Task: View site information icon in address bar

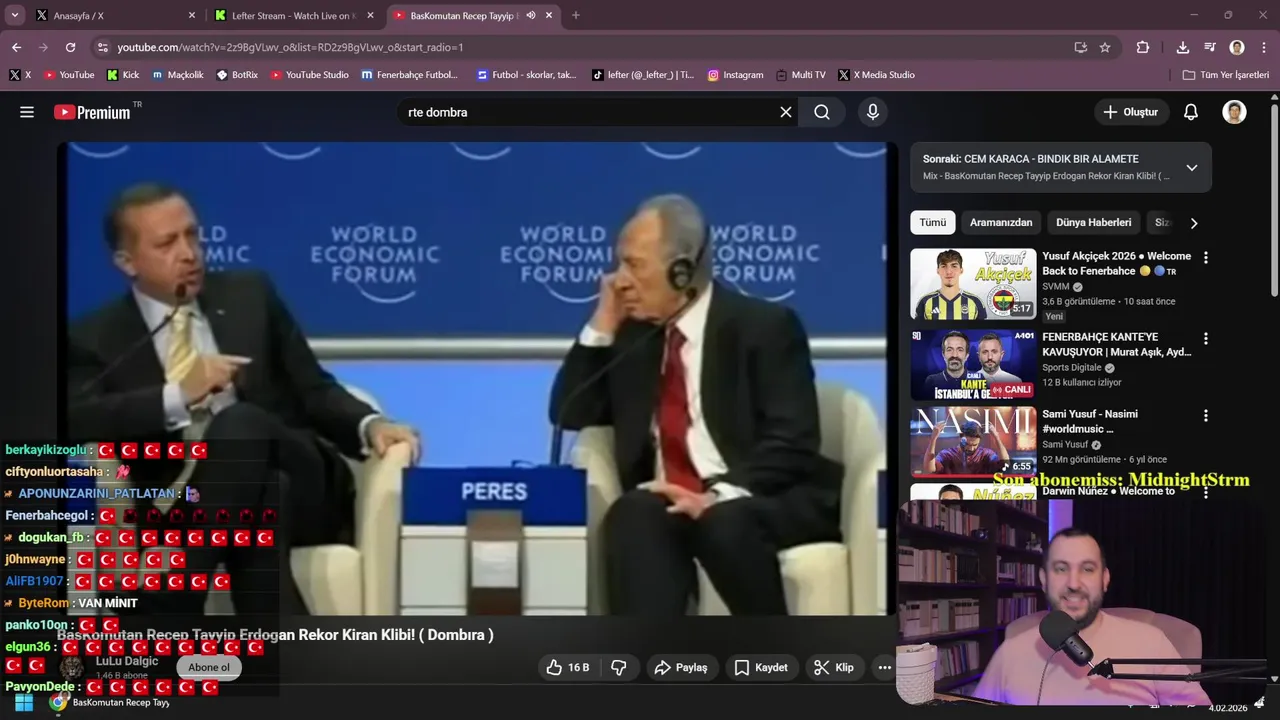Action: pyautogui.click(x=101, y=47)
